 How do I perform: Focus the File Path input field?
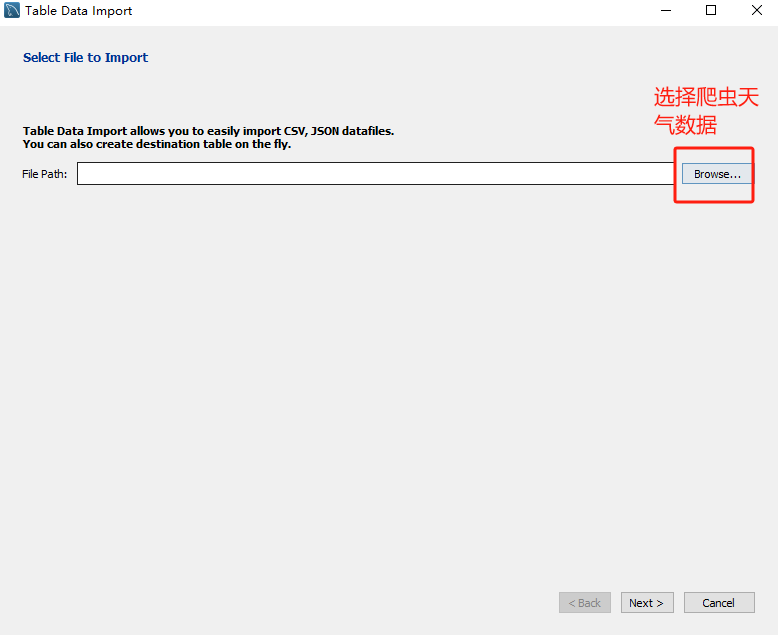pos(376,174)
